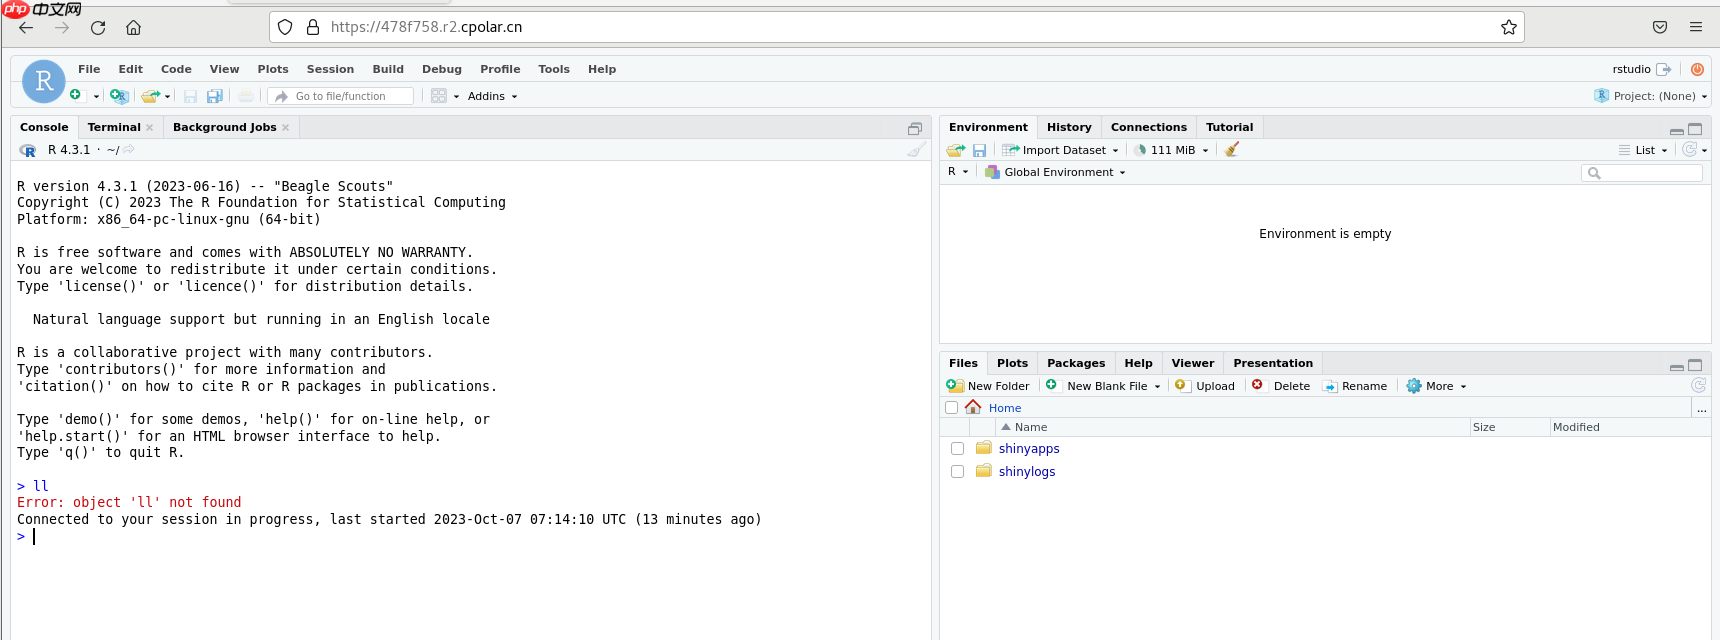This screenshot has width=1720, height=640.
Task: Click the New Folder button
Action: pyautogui.click(x=988, y=386)
